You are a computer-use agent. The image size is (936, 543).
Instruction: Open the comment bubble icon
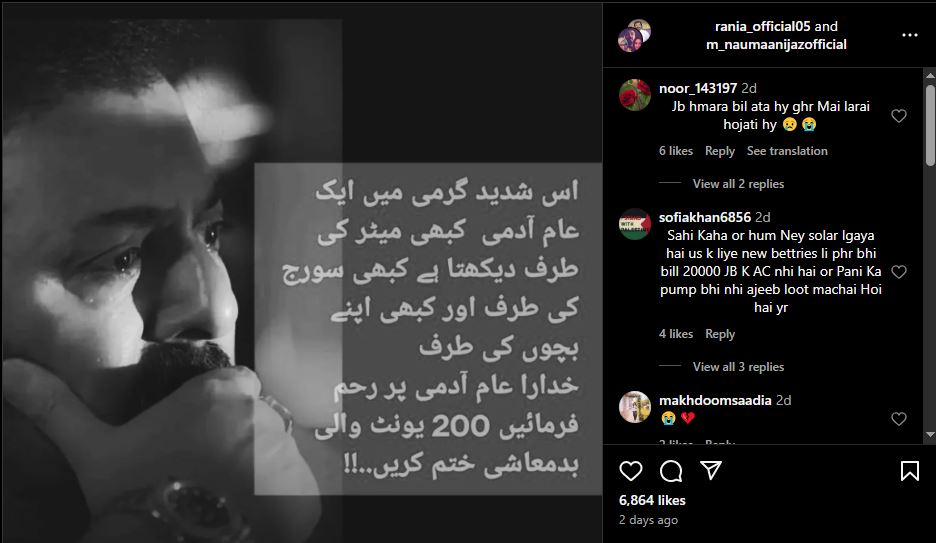(x=671, y=471)
